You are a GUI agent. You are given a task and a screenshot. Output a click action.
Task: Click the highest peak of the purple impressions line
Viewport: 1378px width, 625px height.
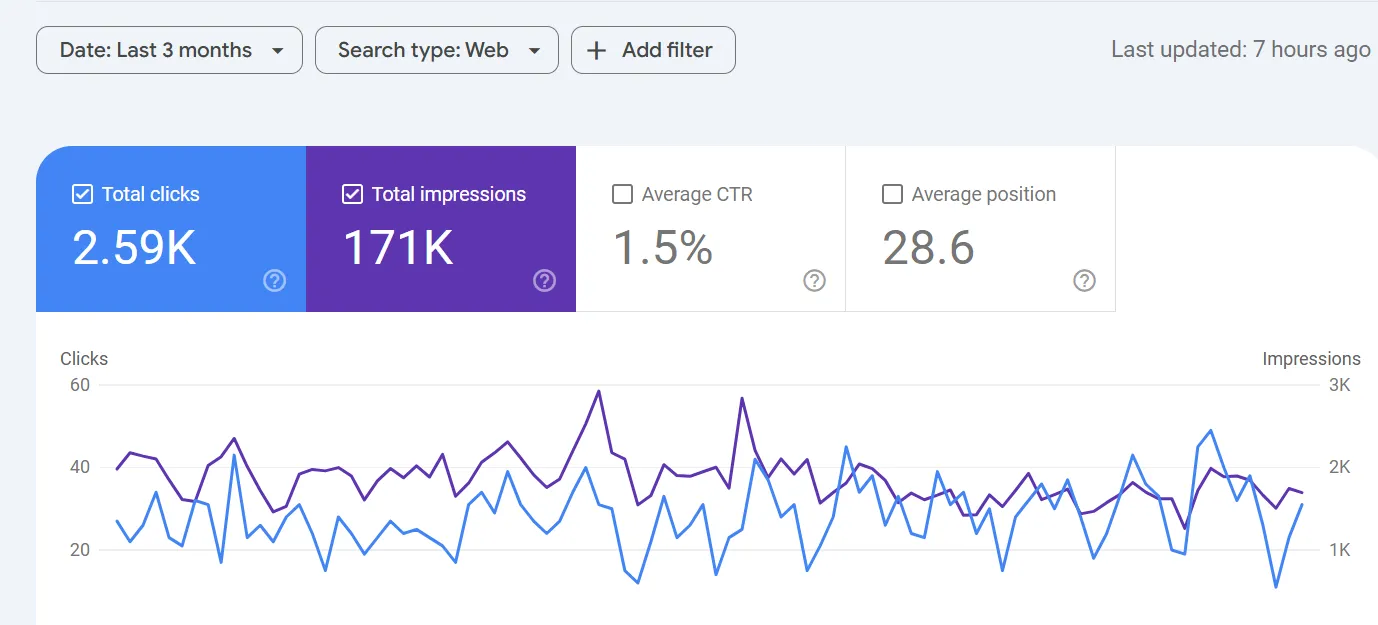point(598,391)
